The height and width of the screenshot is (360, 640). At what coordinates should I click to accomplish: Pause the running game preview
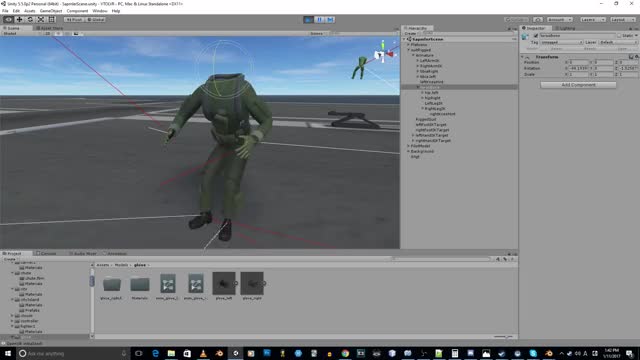click(x=320, y=20)
